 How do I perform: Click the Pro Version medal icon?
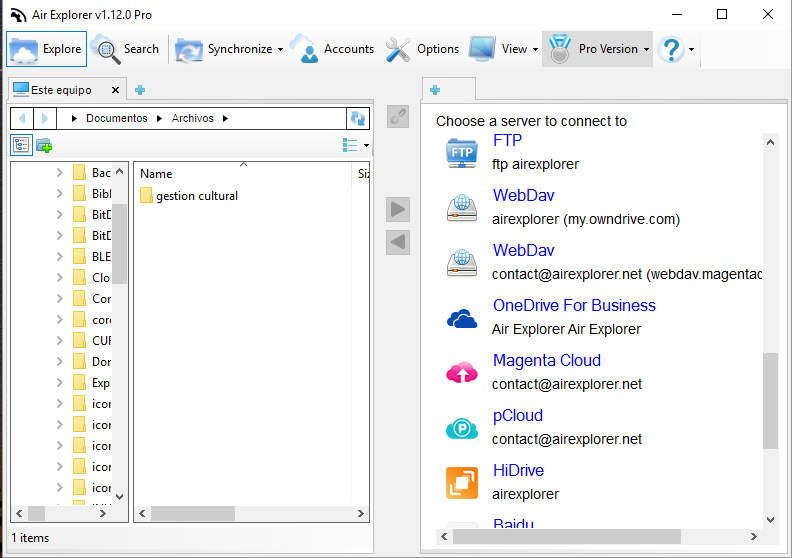pos(560,49)
